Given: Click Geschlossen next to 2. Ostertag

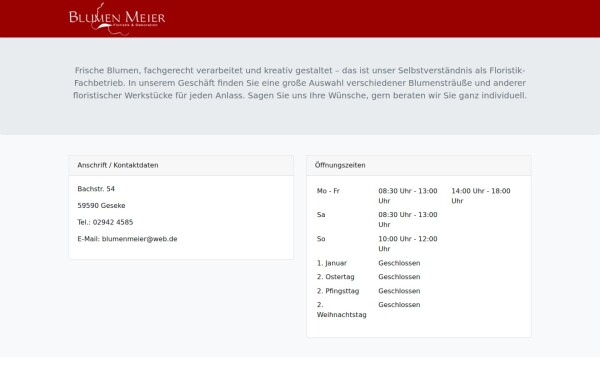Looking at the screenshot, I should coord(399,277).
